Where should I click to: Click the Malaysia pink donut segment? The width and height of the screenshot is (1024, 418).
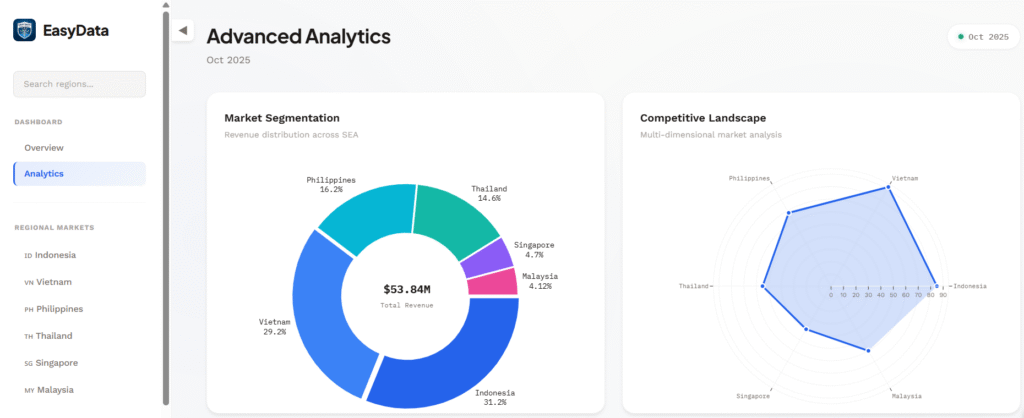(495, 282)
